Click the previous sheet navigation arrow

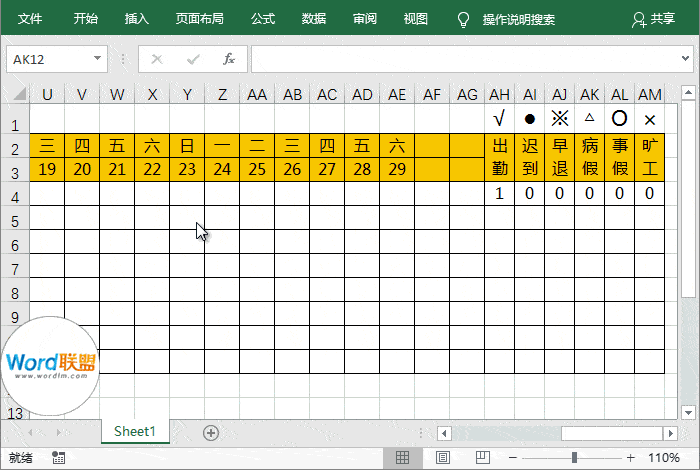(30, 432)
